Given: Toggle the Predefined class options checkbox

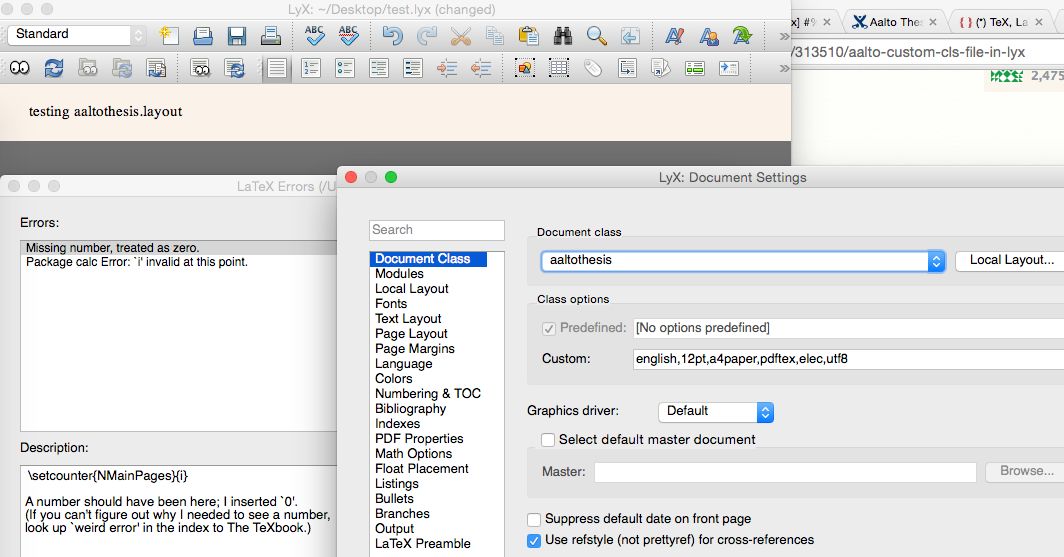Looking at the screenshot, I should point(548,328).
